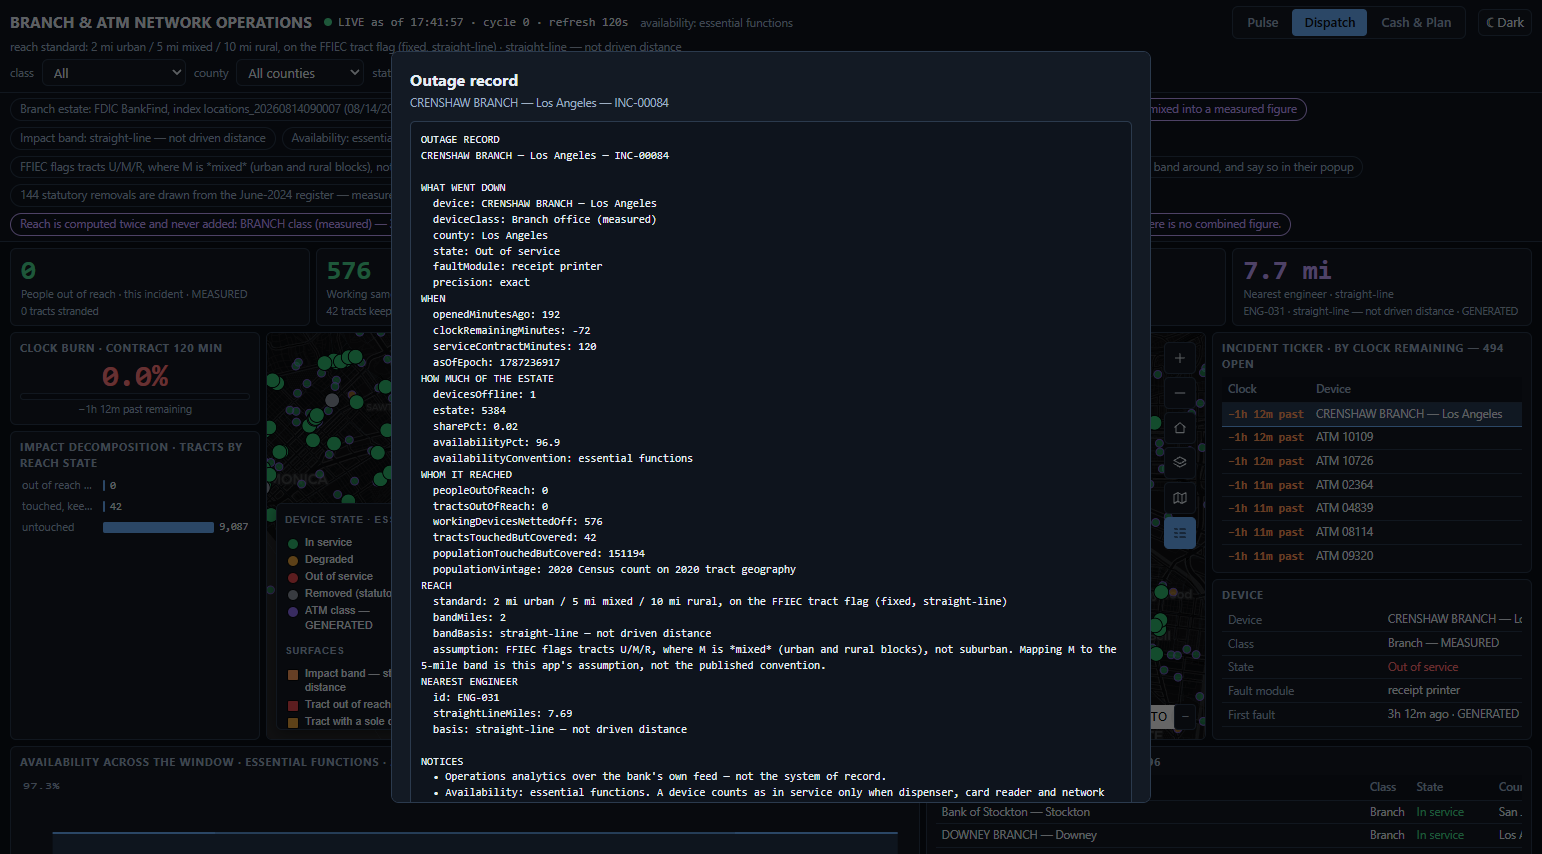Open the class dropdown set to All
This screenshot has height=854, width=1542.
[115, 73]
